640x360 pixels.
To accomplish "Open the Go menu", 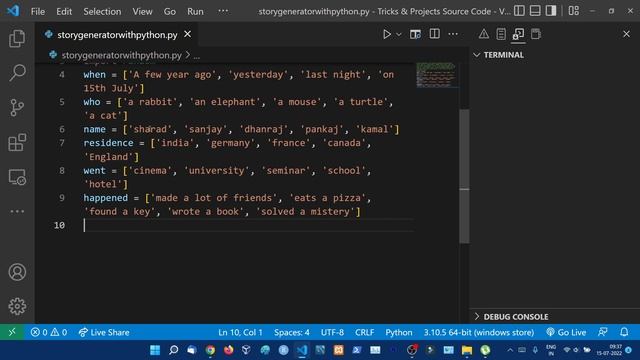I will coord(170,11).
